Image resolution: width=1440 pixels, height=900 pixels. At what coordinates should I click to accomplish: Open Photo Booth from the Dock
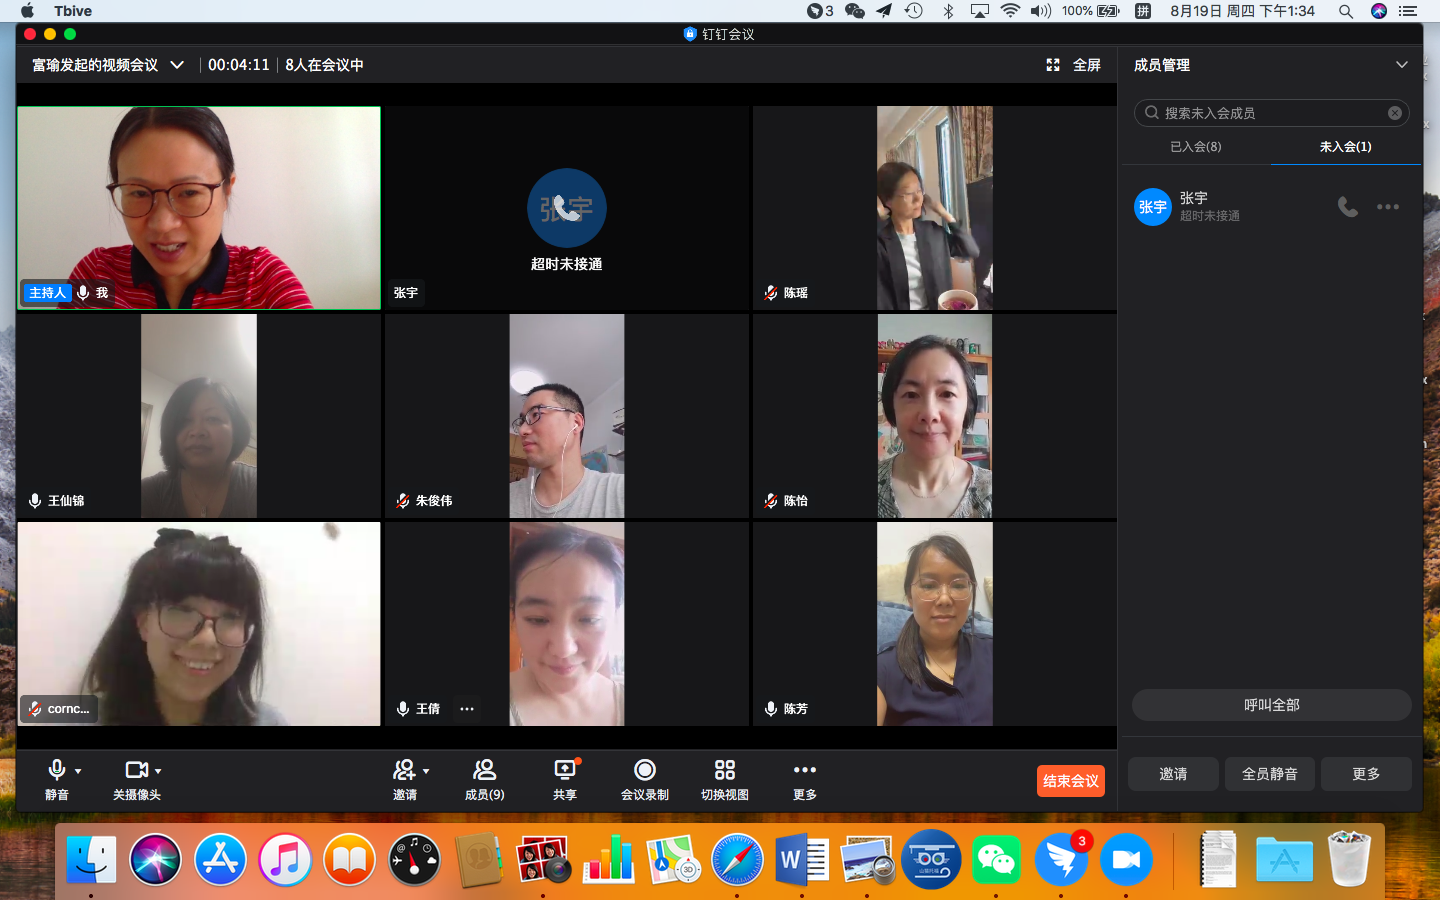[543, 859]
